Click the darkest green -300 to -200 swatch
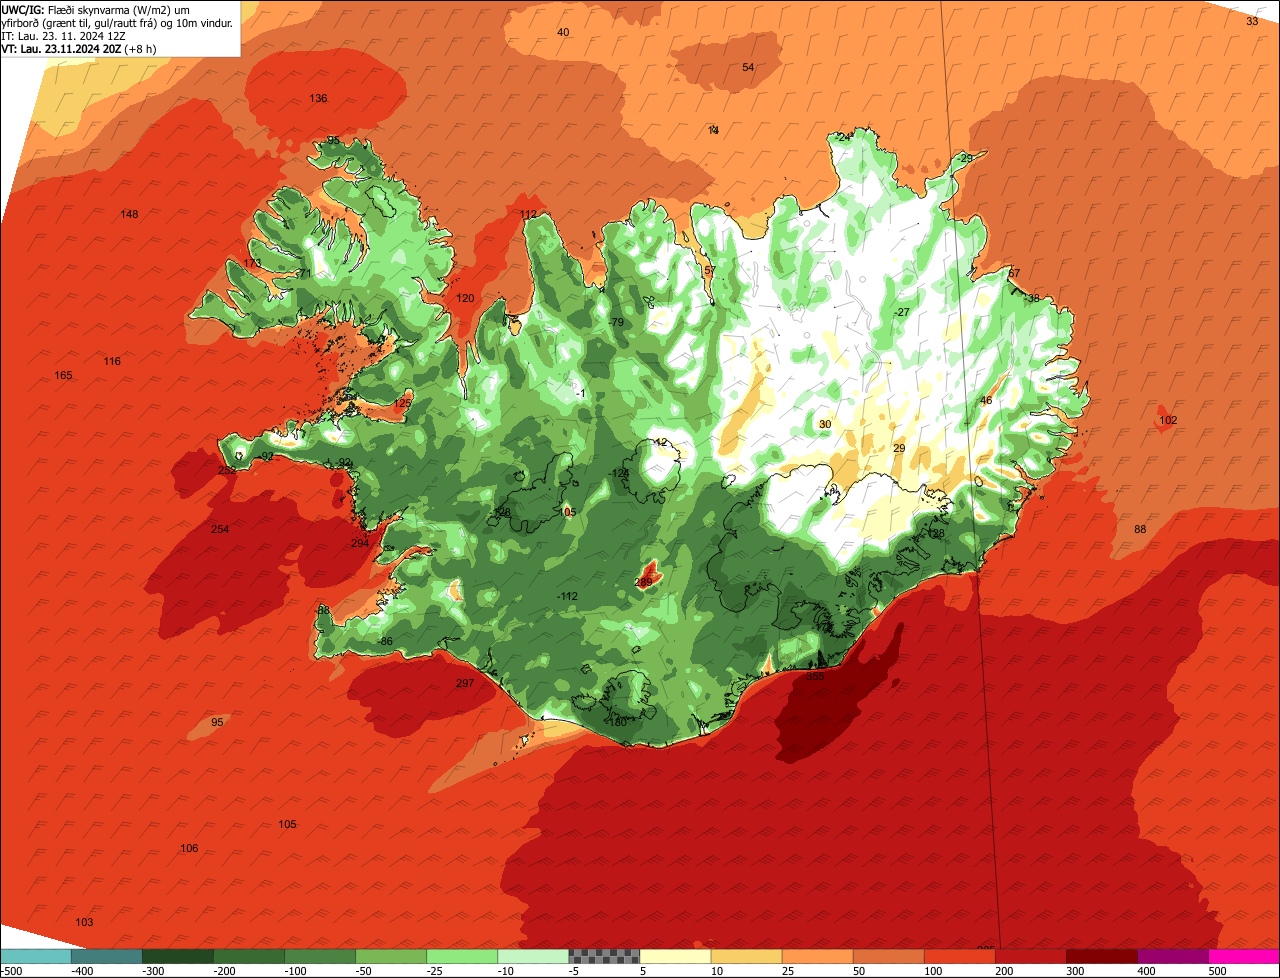This screenshot has height=978, width=1280. [x=177, y=956]
